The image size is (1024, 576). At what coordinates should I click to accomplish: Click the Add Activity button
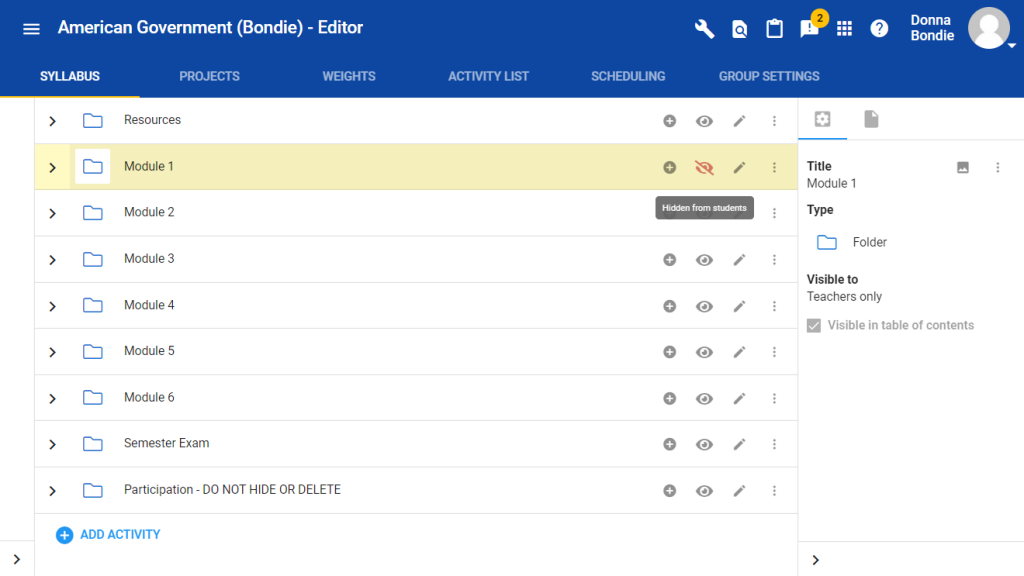108,535
